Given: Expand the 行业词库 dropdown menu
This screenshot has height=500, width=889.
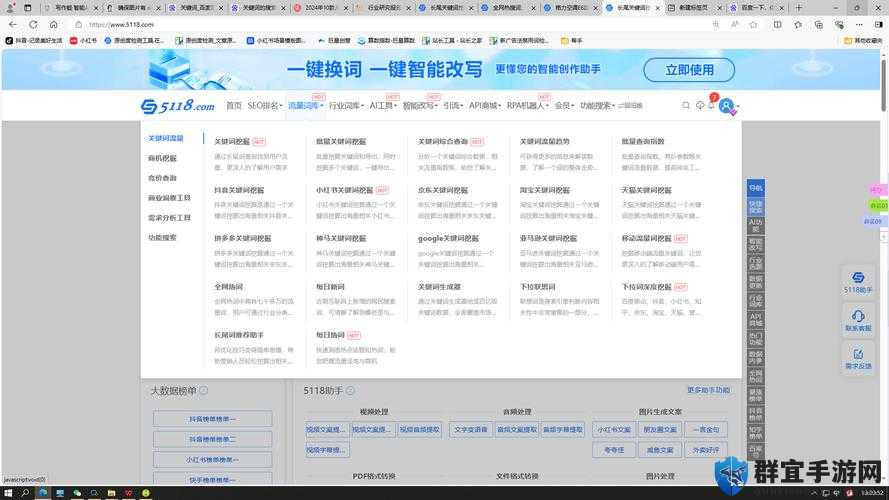Looking at the screenshot, I should [346, 105].
